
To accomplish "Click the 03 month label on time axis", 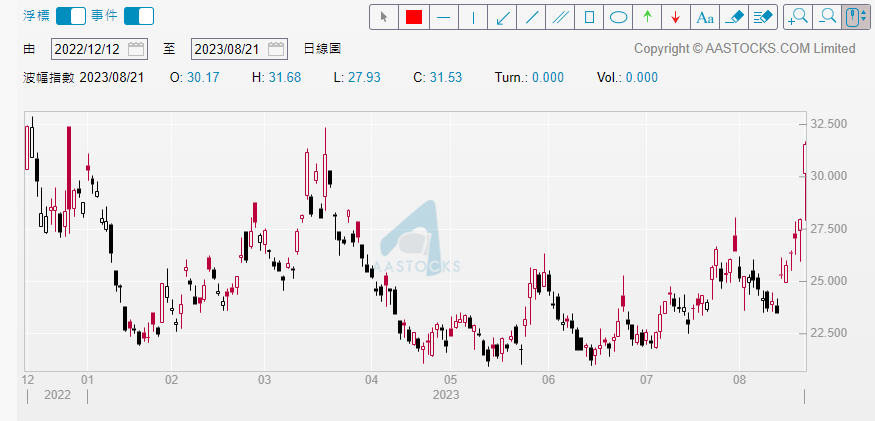I will pos(265,380).
